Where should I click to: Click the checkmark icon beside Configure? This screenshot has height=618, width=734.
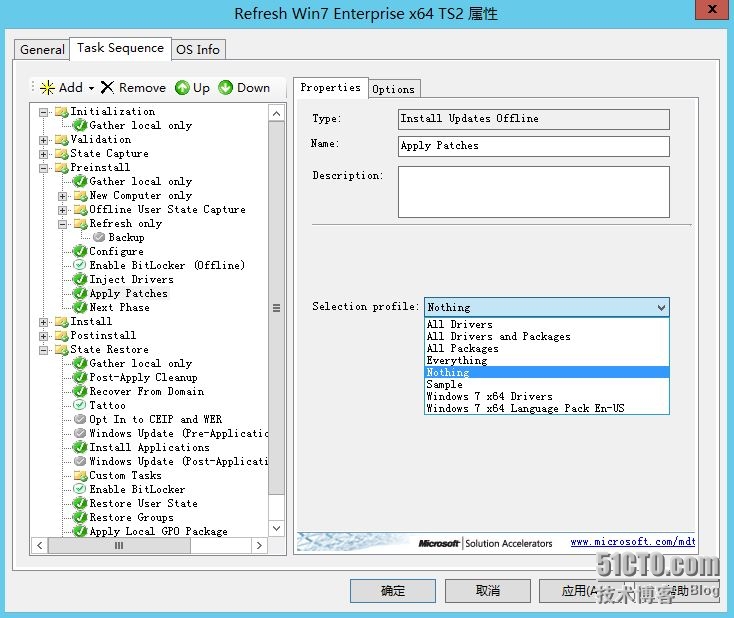[x=81, y=251]
